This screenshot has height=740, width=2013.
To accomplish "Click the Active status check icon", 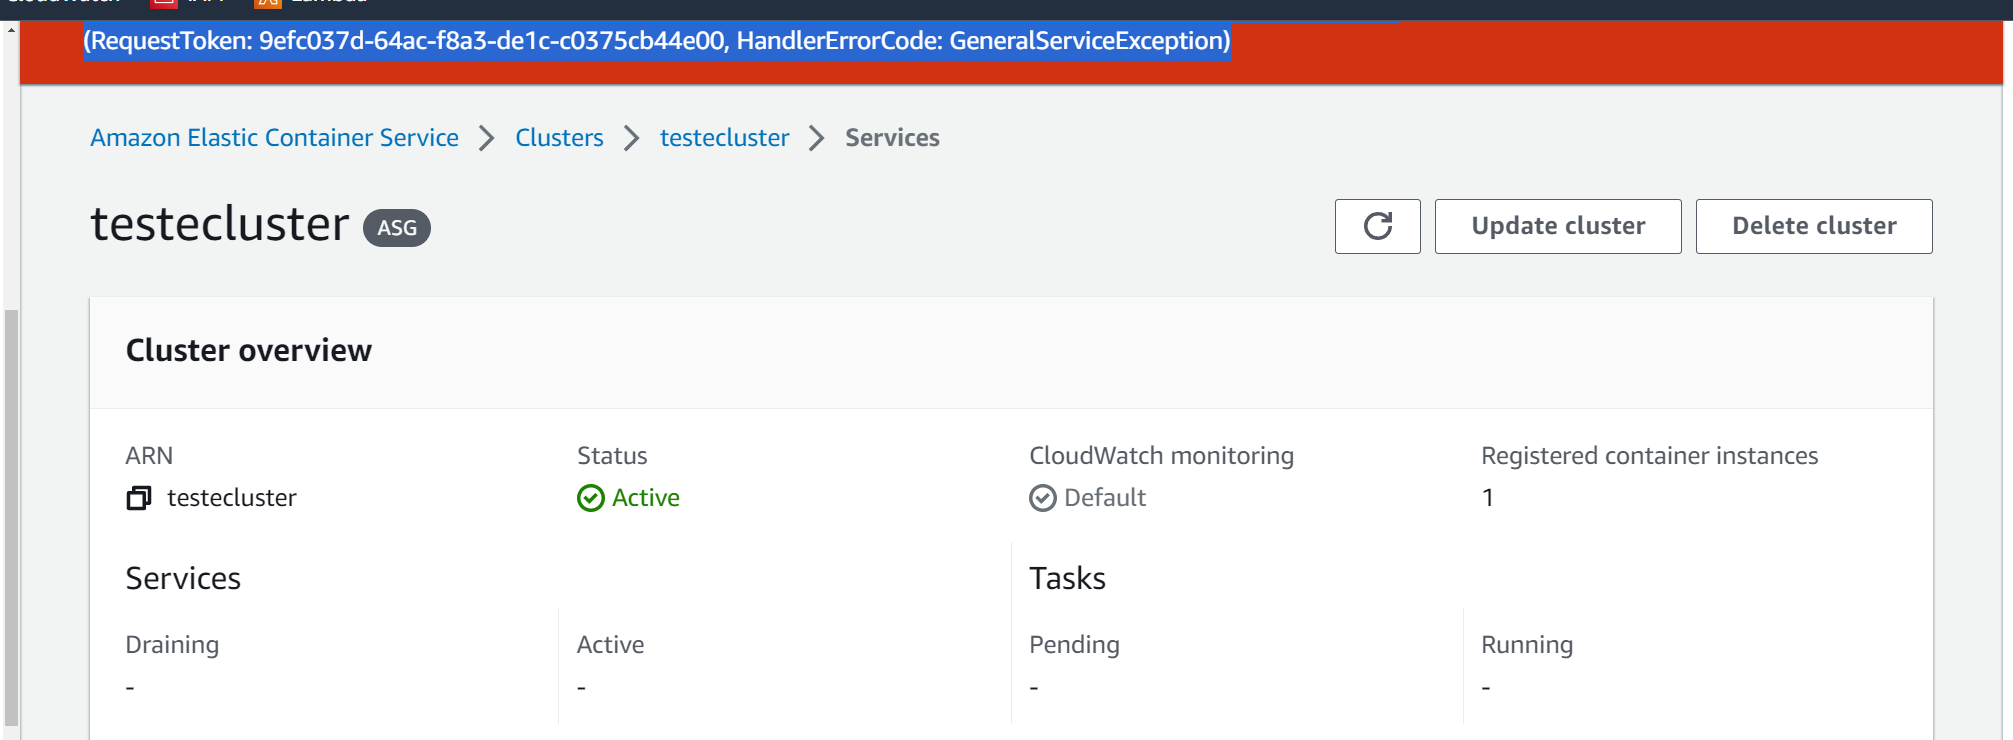I will coord(591,498).
